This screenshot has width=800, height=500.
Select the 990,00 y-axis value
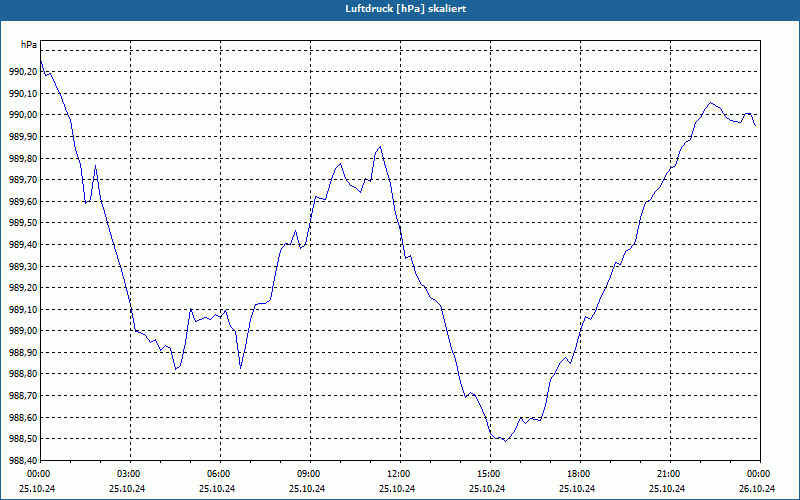(23, 115)
